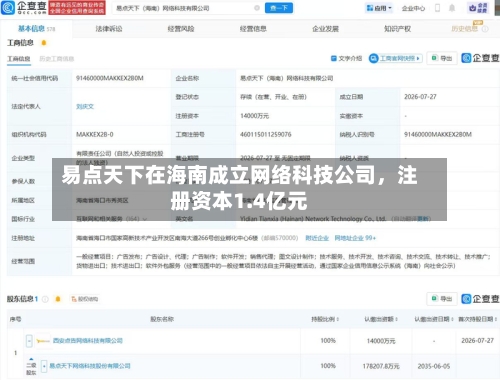This screenshot has height=380, width=500.
Task: Switch to the 知识产权 tab
Action: (x=397, y=29)
